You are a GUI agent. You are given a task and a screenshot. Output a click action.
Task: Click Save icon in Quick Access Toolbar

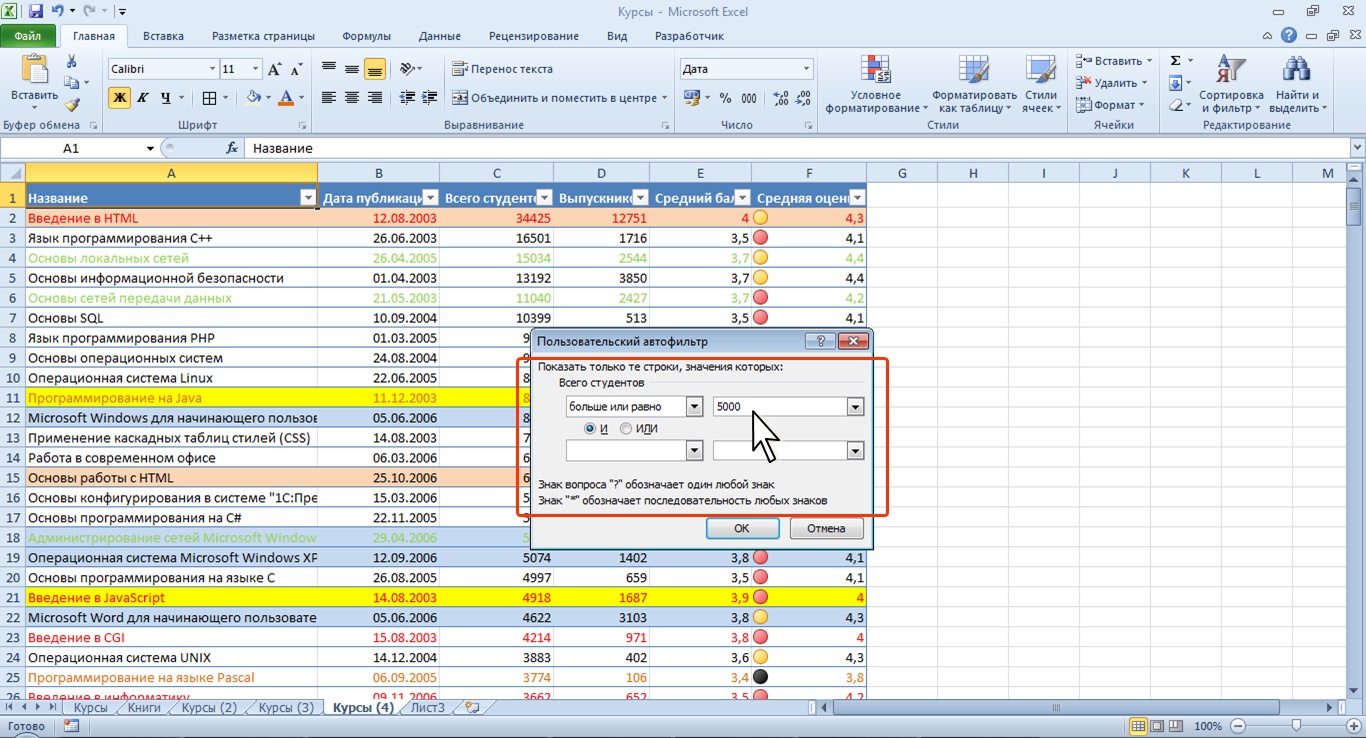coord(36,12)
